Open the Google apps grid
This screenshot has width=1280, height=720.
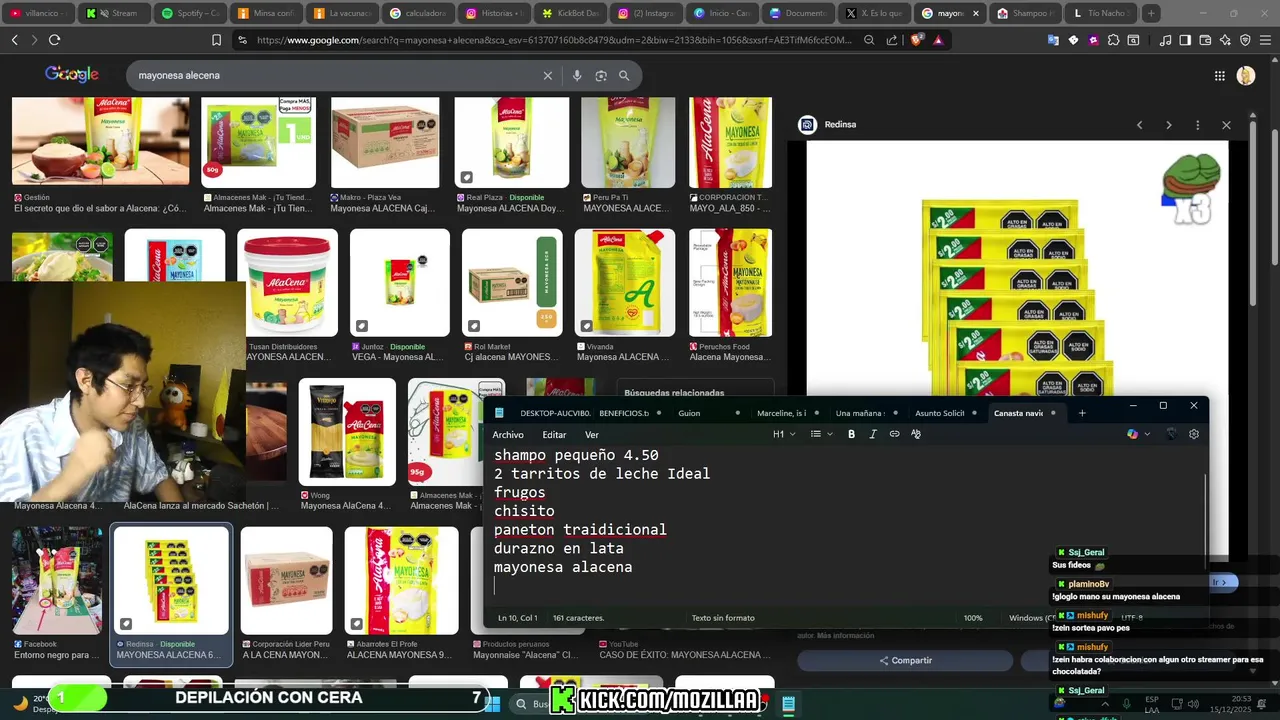point(1219,75)
